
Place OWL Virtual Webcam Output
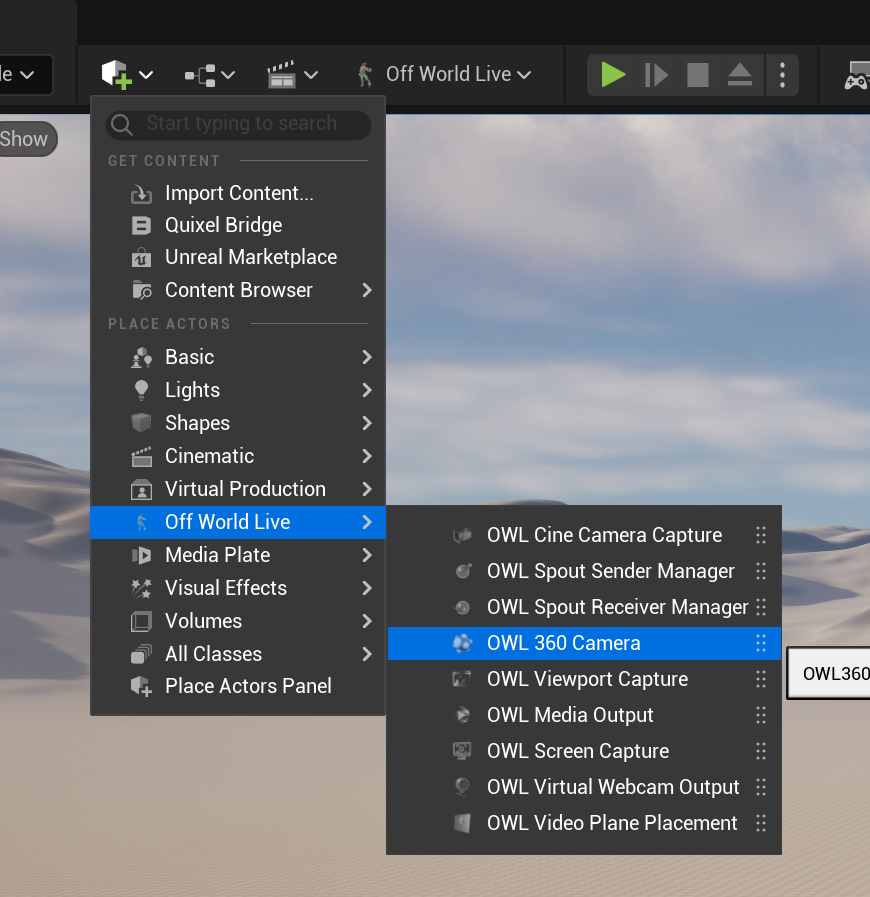(x=584, y=788)
